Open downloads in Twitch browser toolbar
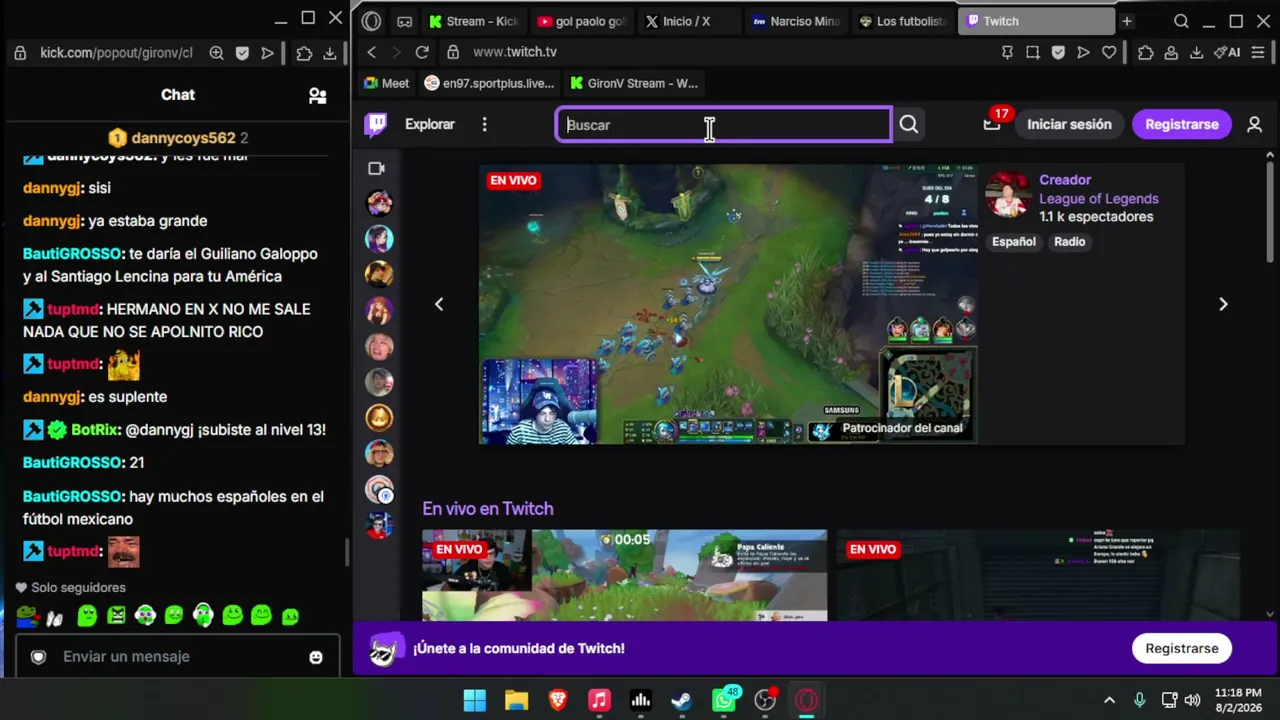This screenshot has height=720, width=1280. tap(1196, 52)
